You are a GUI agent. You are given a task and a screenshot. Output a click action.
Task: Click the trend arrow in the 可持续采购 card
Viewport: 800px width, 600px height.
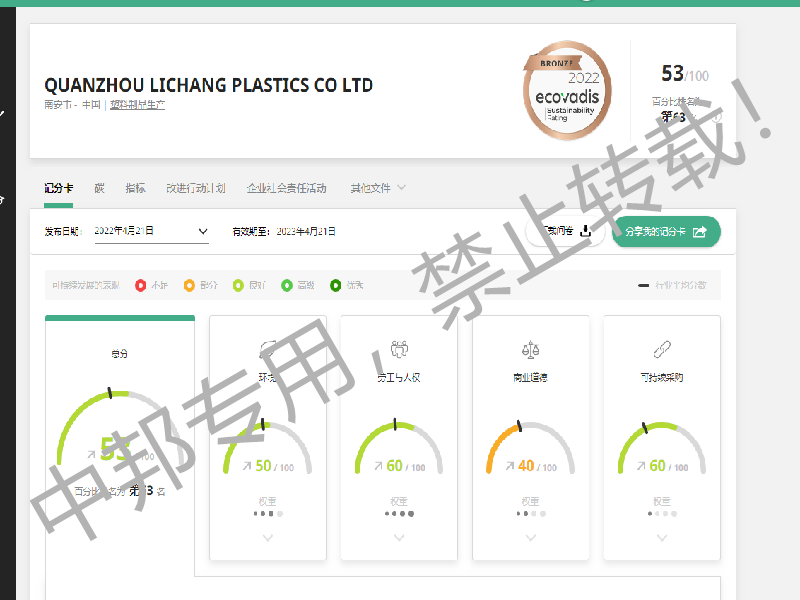[x=641, y=466]
